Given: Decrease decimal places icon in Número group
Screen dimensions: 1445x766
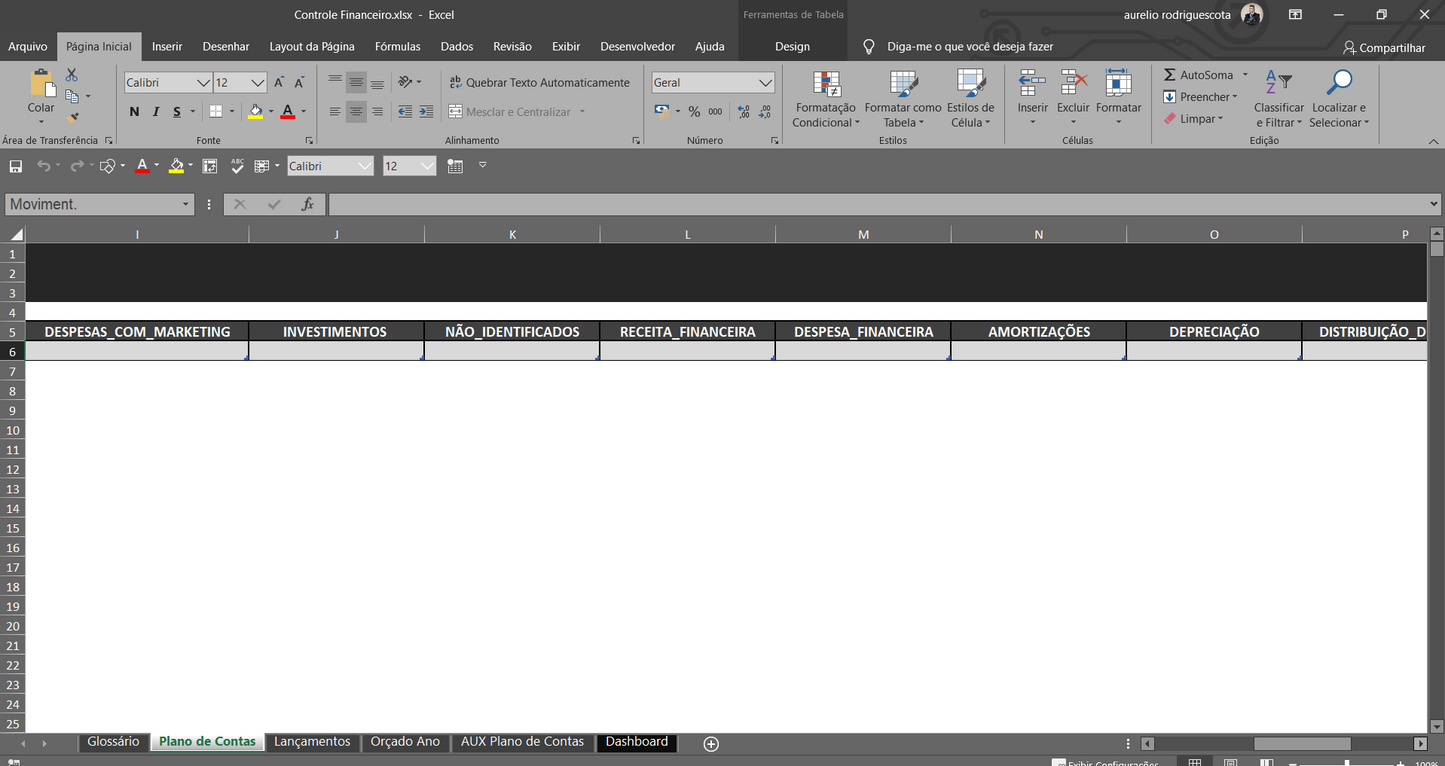Looking at the screenshot, I should (x=764, y=112).
